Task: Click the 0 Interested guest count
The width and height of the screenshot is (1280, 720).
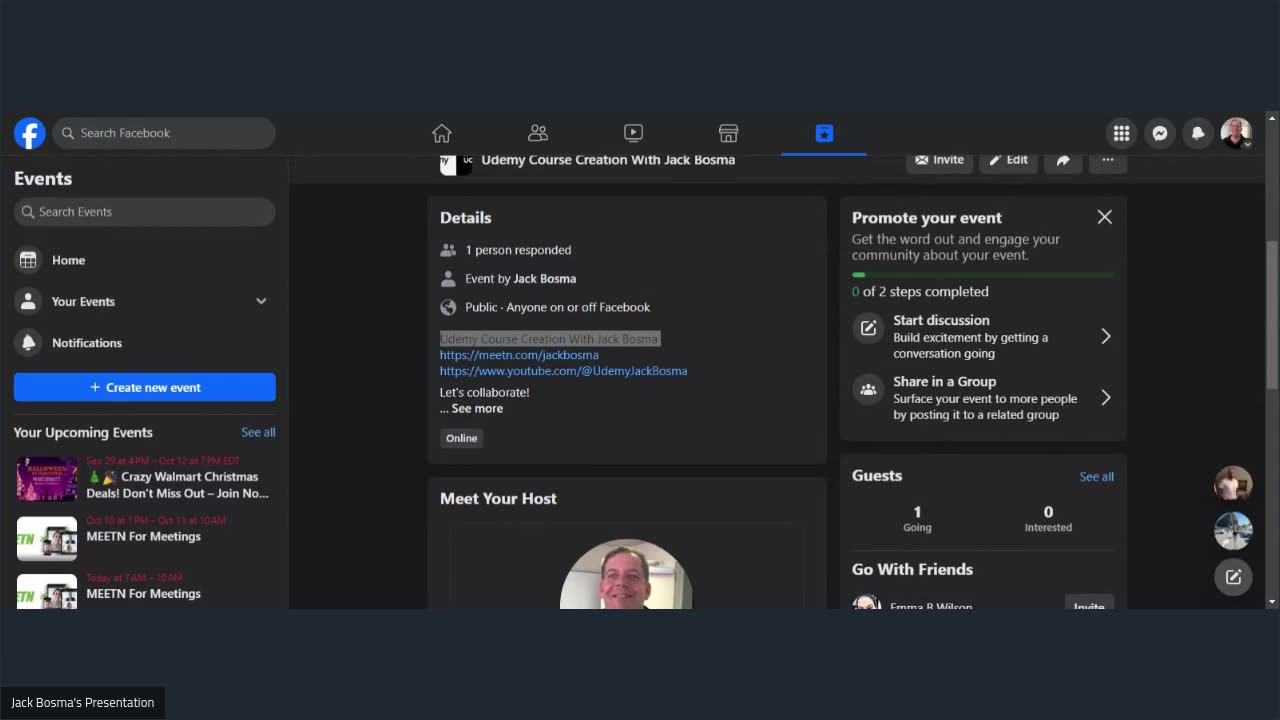Action: pyautogui.click(x=1048, y=518)
